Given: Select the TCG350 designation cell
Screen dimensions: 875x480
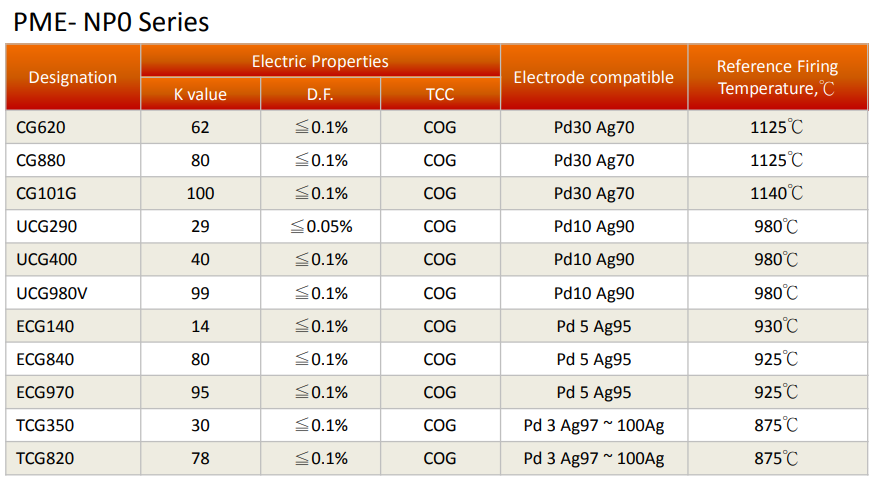Looking at the screenshot, I should (x=73, y=425).
